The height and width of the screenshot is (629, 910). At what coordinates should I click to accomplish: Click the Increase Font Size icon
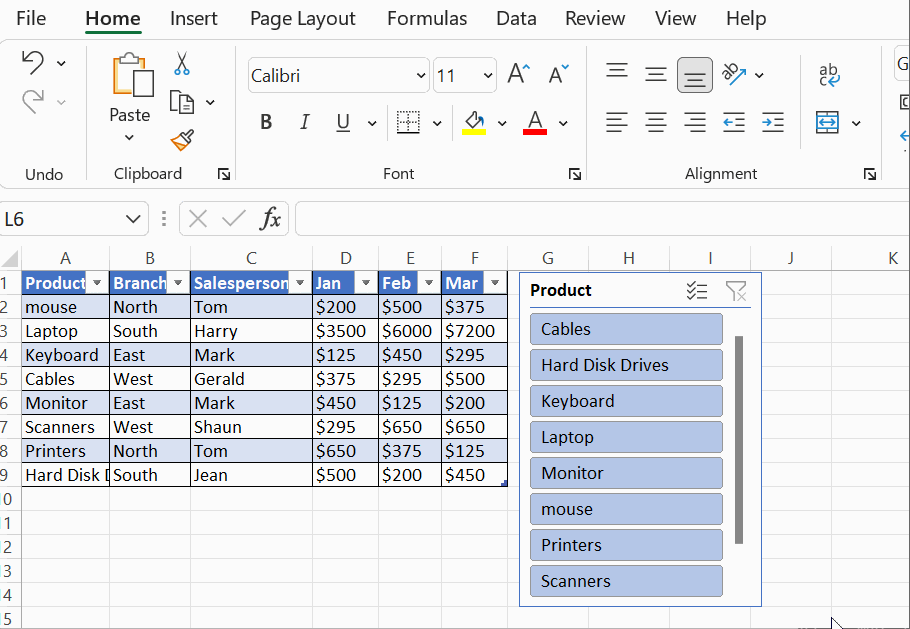point(517,74)
